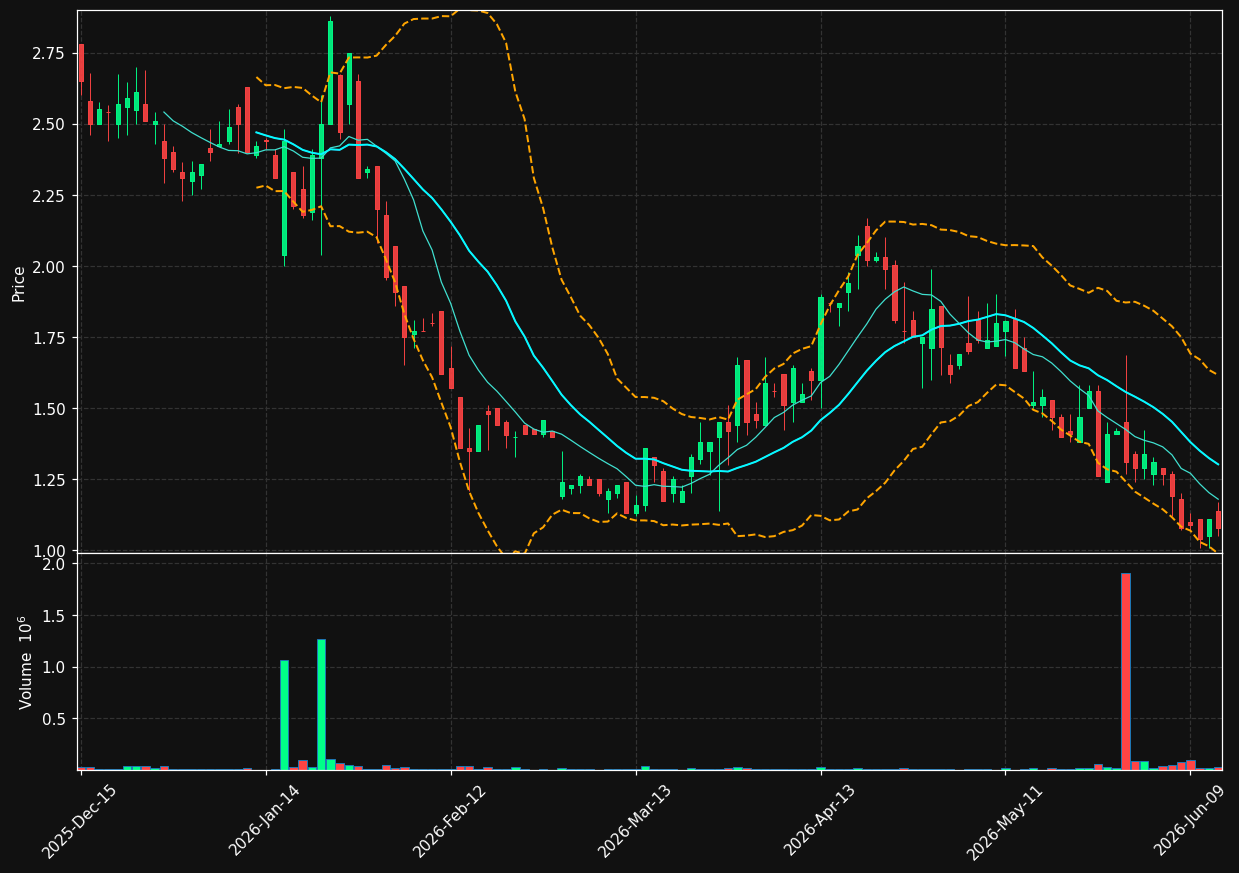The height and width of the screenshot is (873, 1239).
Task: Click the 2026-Apr-13 date label
Action: coord(819,821)
